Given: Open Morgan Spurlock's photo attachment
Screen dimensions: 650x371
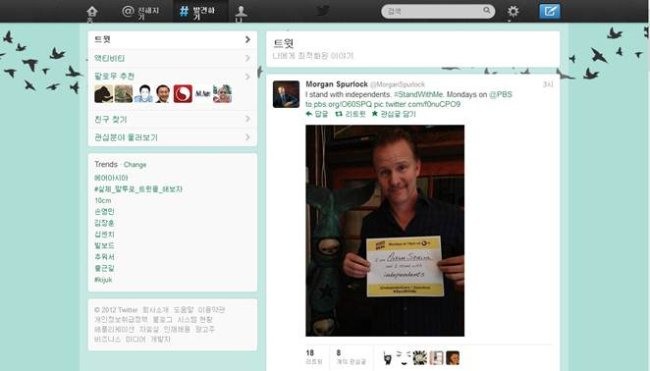Looking at the screenshot, I should pos(385,230).
